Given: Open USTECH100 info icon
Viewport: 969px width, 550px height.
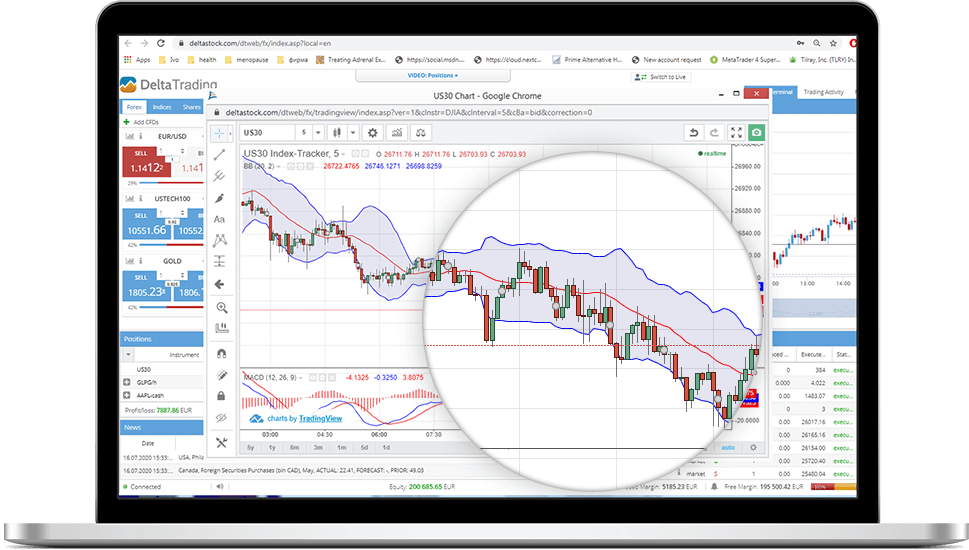Looking at the screenshot, I should click(x=140, y=198).
